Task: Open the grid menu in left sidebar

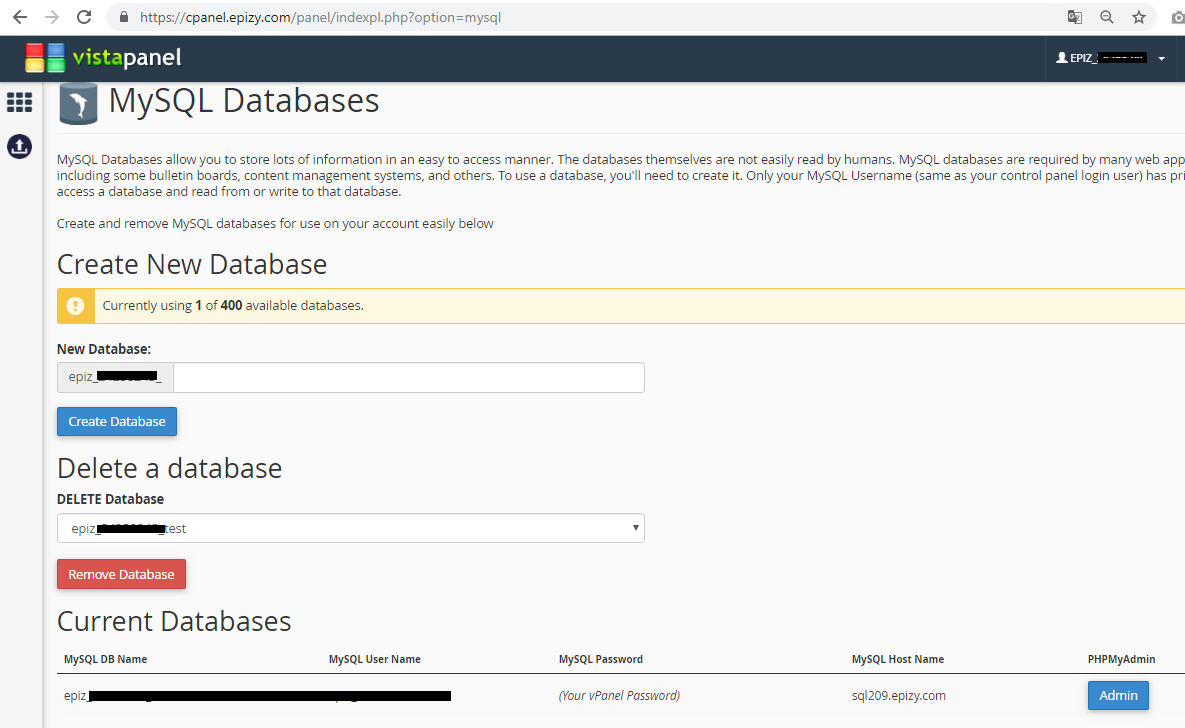Action: (19, 102)
